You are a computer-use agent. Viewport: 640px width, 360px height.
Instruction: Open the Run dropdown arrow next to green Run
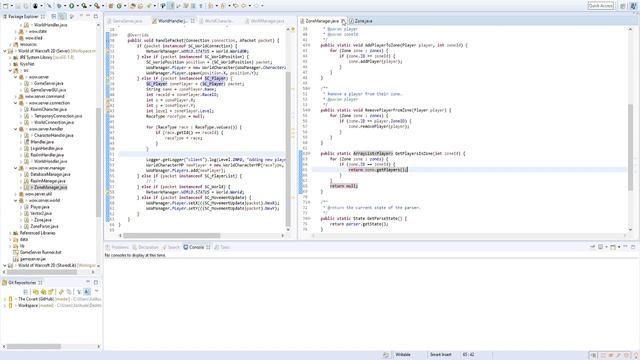click(x=78, y=6)
